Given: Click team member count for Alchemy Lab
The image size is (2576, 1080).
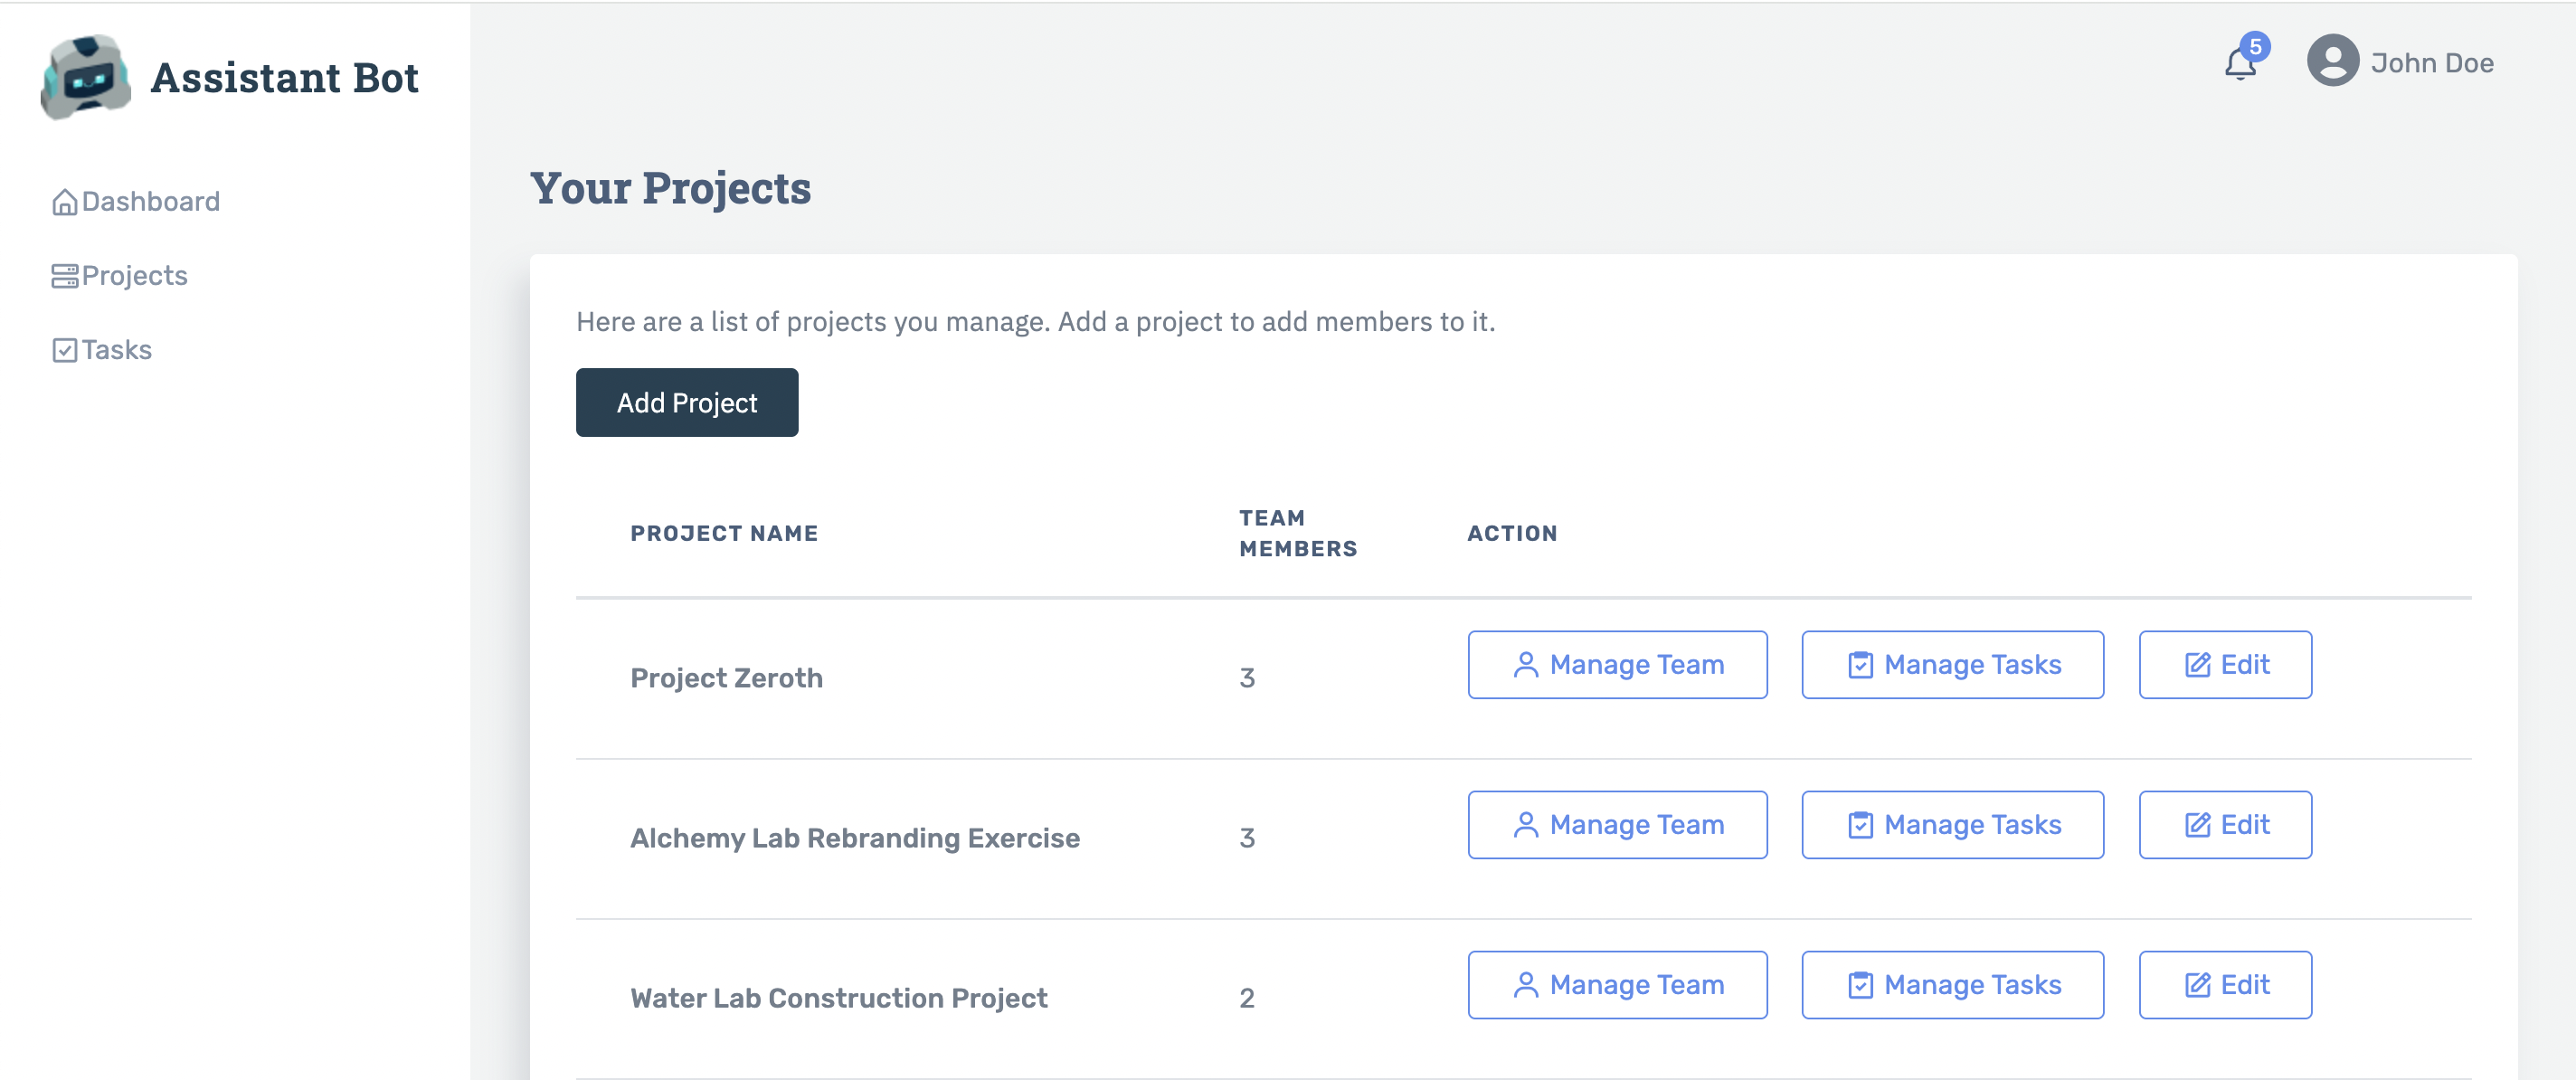Looking at the screenshot, I should [1247, 838].
